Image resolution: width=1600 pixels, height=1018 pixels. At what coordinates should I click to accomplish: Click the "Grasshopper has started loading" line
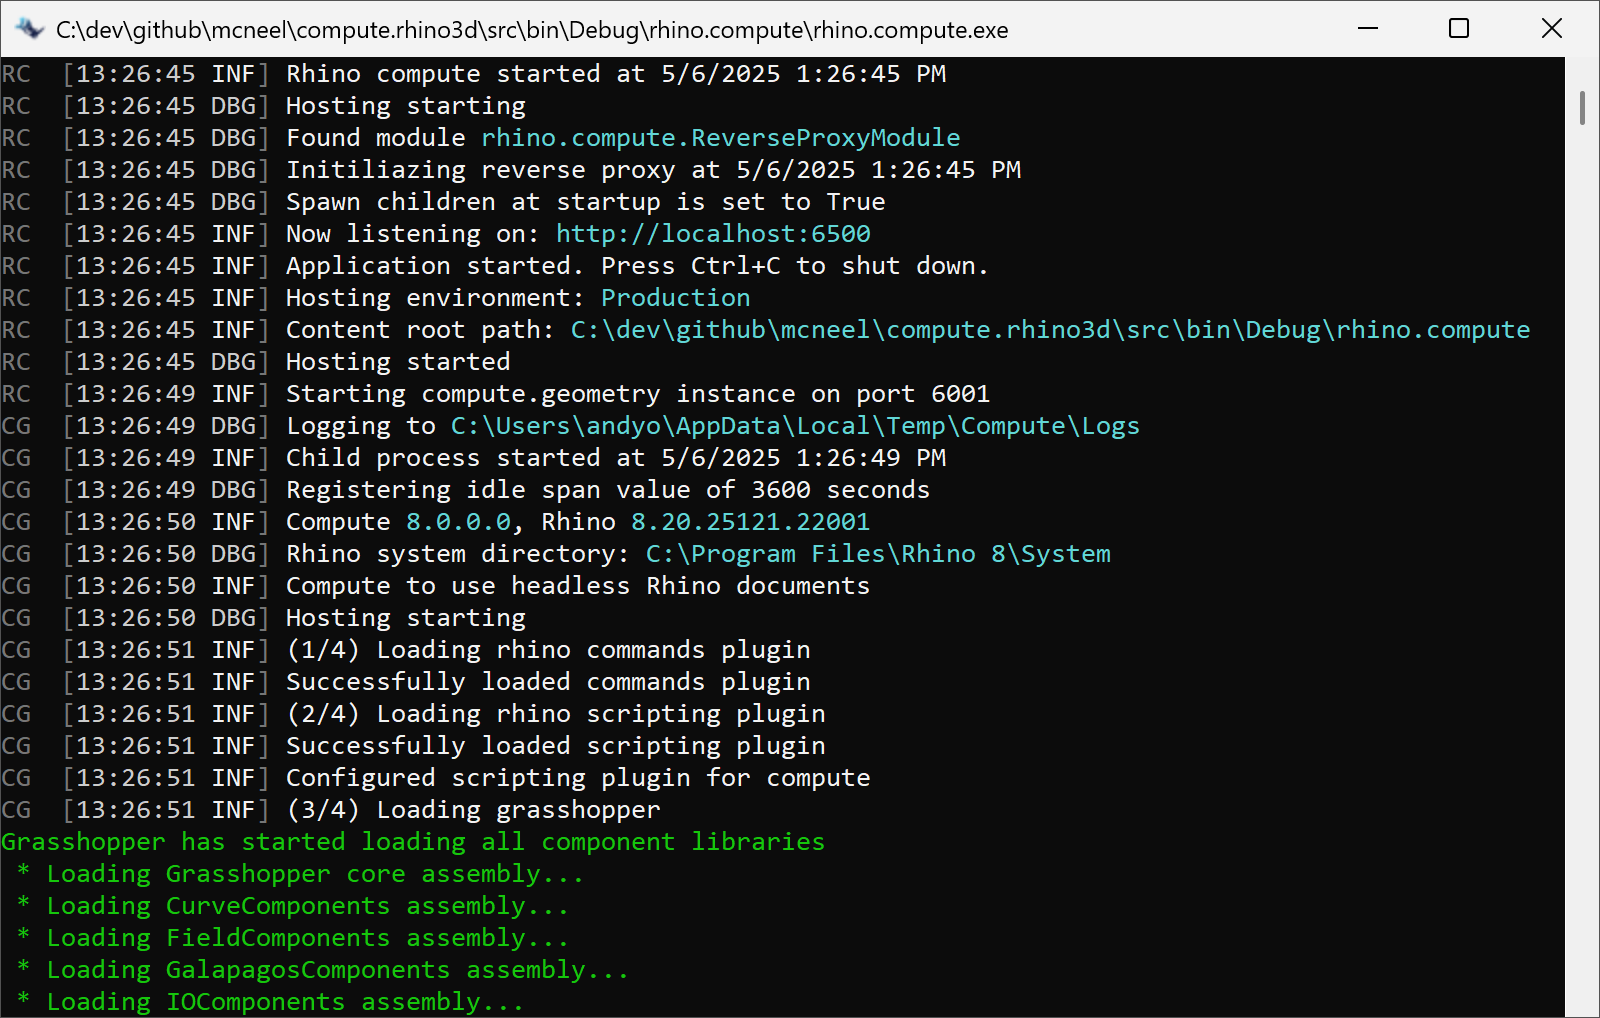click(413, 842)
